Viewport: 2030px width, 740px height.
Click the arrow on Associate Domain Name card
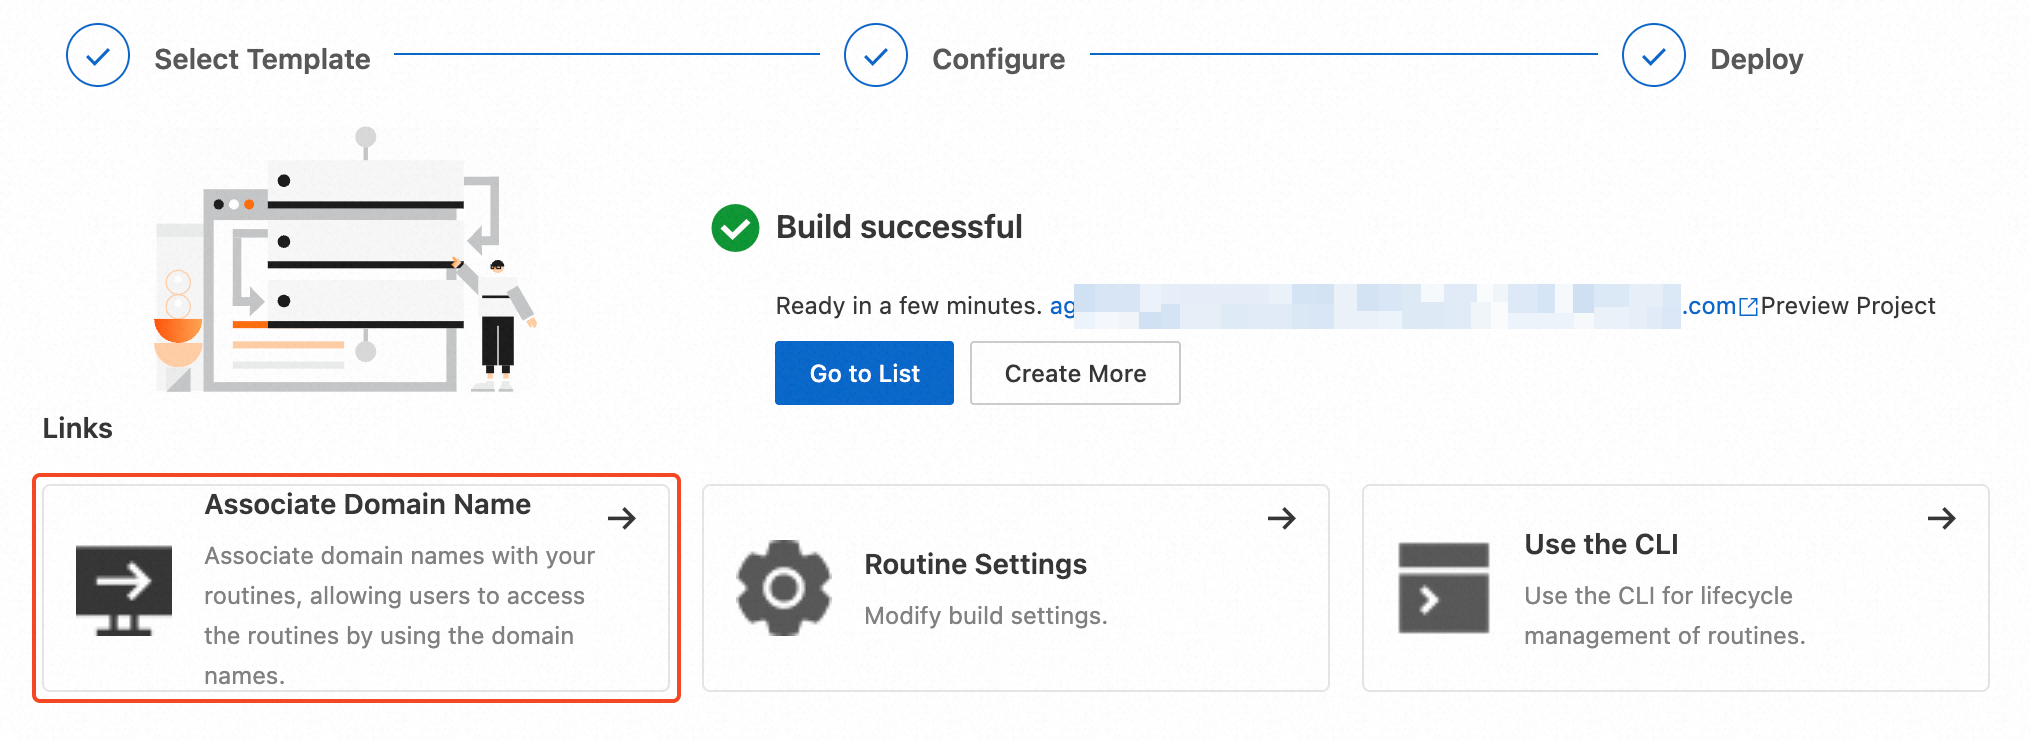[x=622, y=518]
